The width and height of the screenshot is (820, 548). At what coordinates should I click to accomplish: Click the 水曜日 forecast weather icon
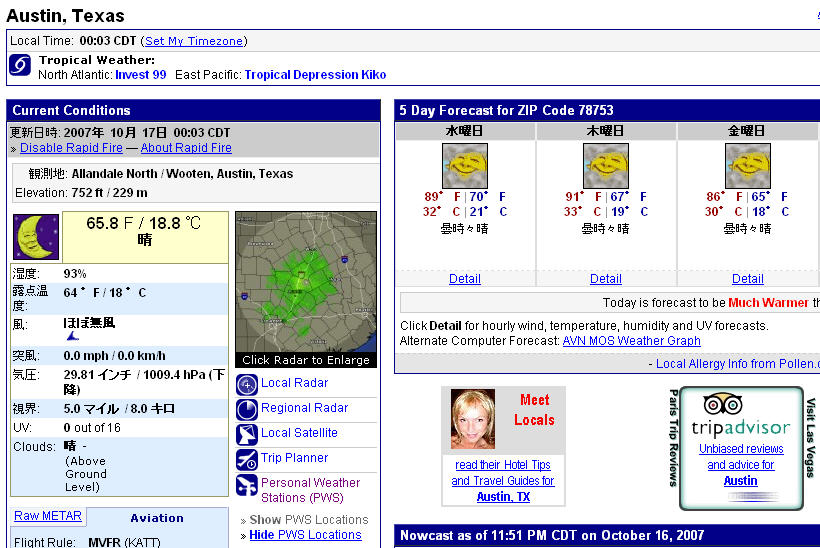pyautogui.click(x=465, y=166)
